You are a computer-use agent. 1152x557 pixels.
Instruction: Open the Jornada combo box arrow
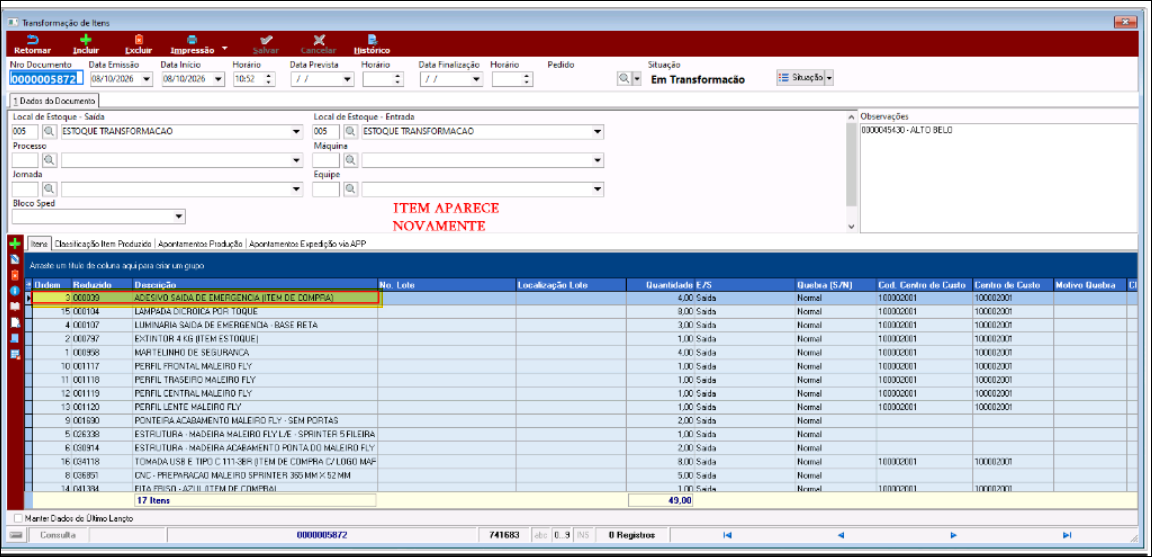click(297, 190)
